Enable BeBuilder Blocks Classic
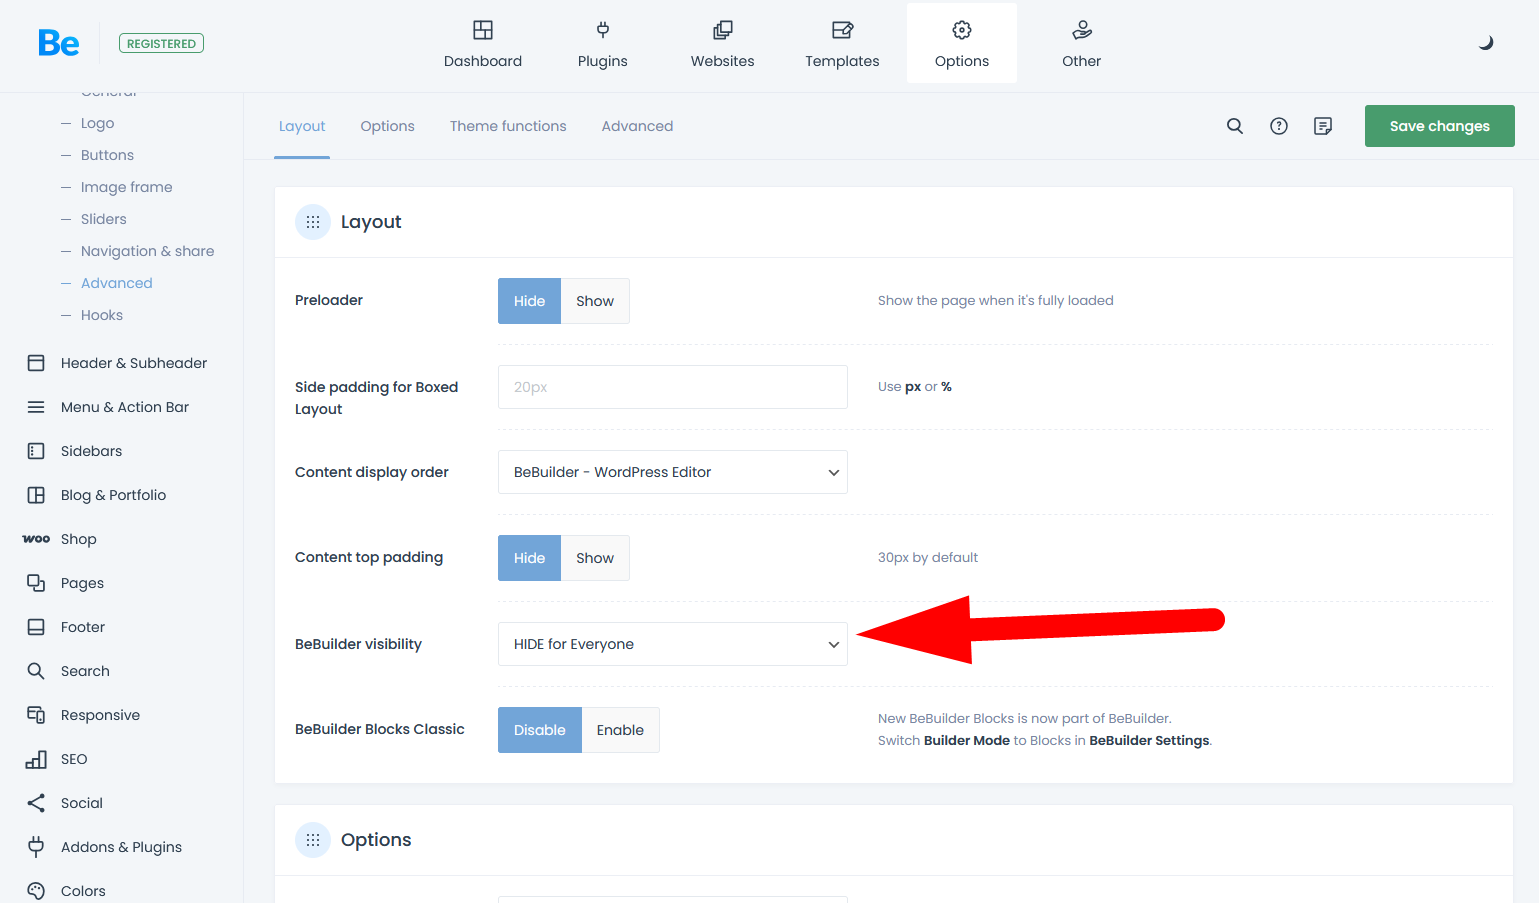1539x903 pixels. pyautogui.click(x=620, y=730)
